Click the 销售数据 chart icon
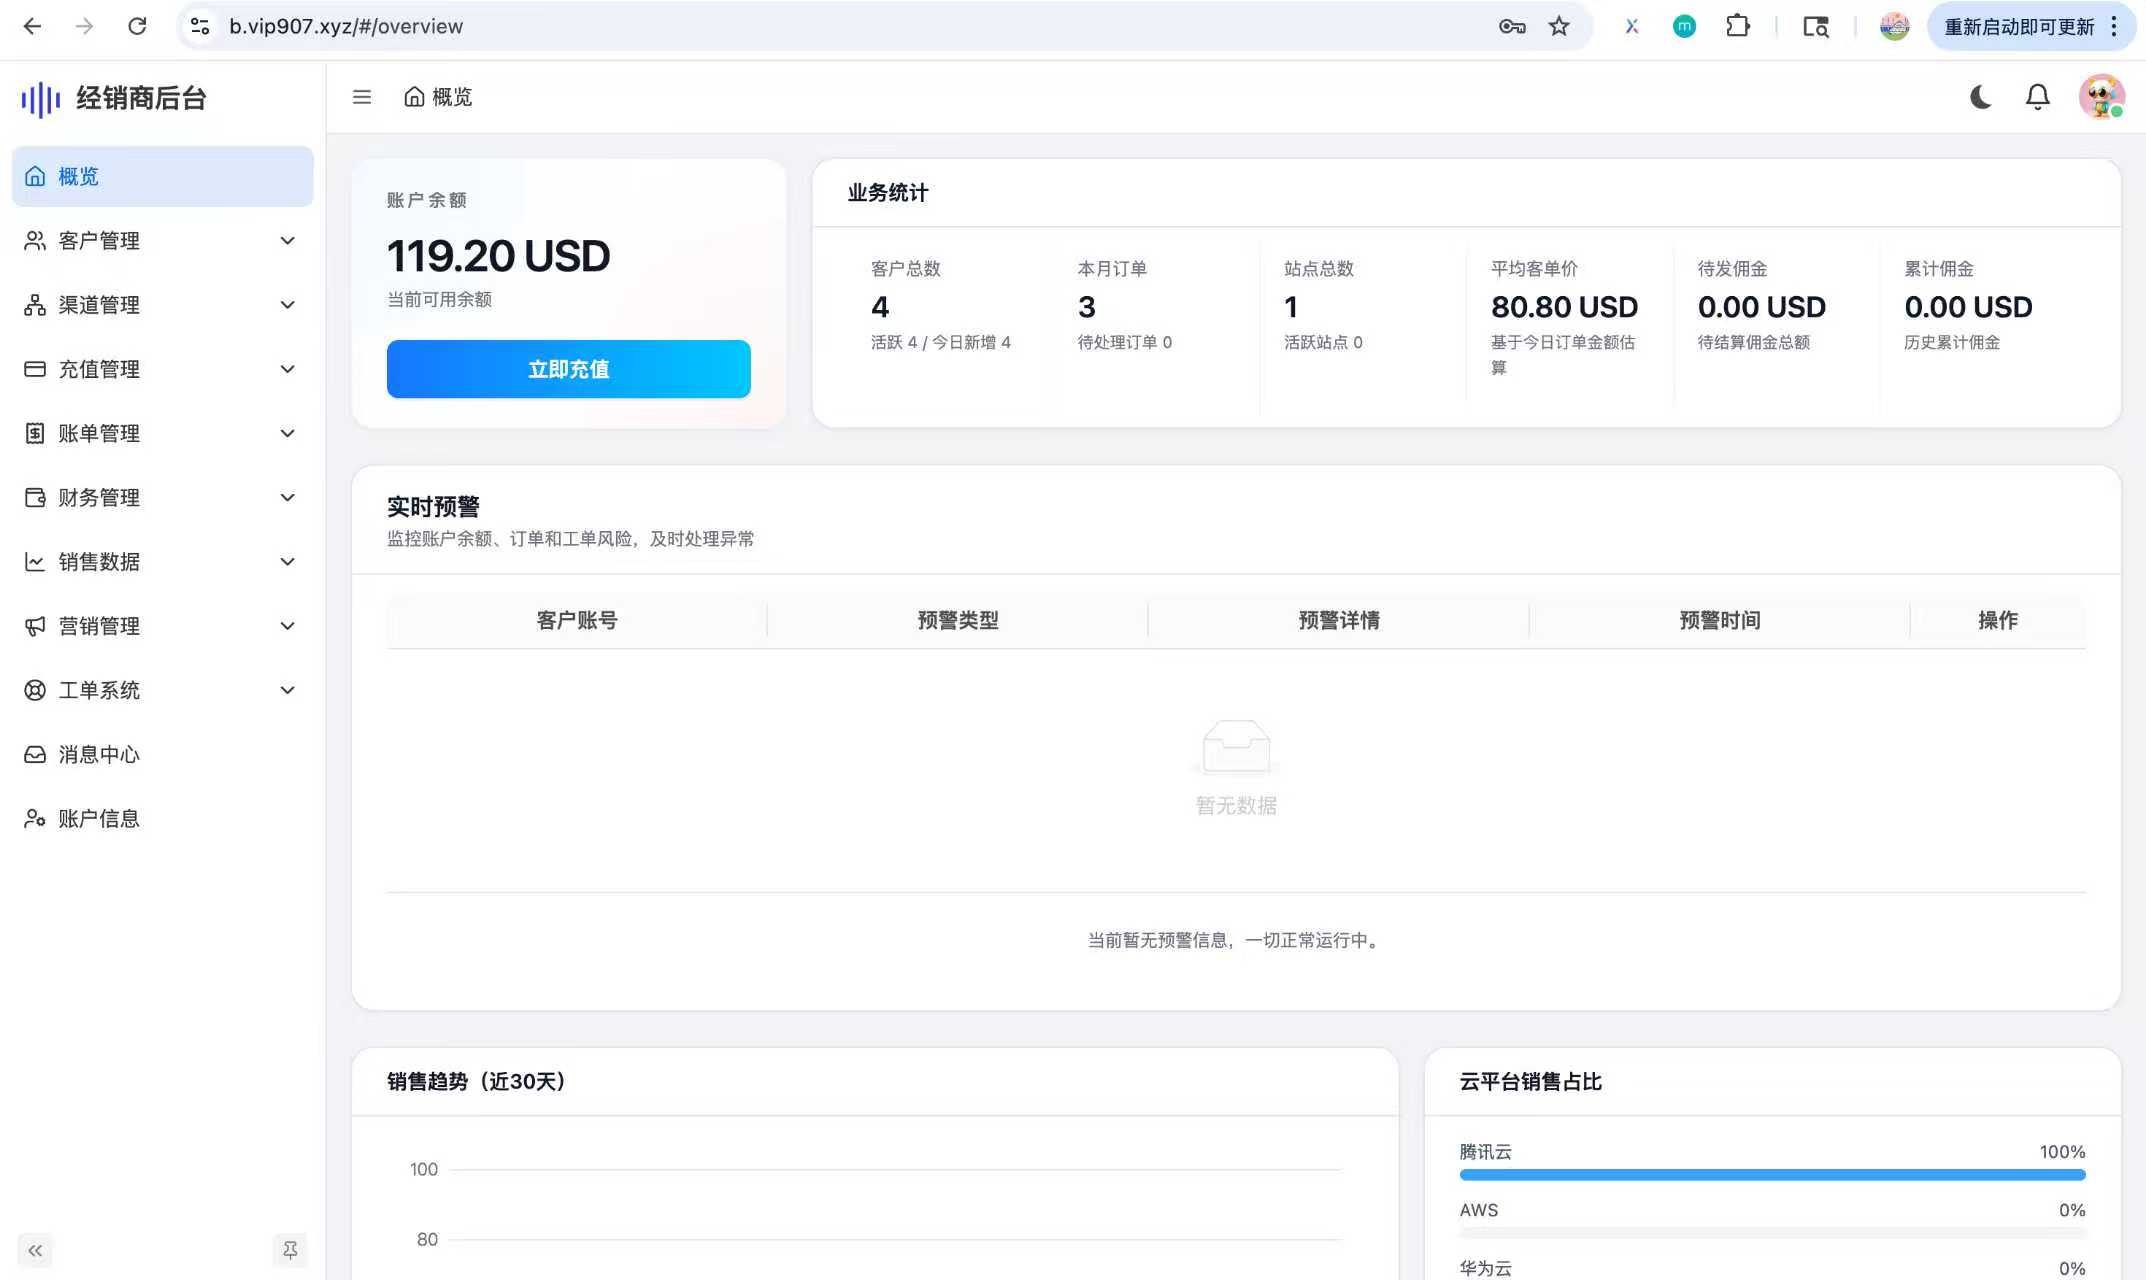Viewport: 2146px width, 1280px height. point(35,562)
